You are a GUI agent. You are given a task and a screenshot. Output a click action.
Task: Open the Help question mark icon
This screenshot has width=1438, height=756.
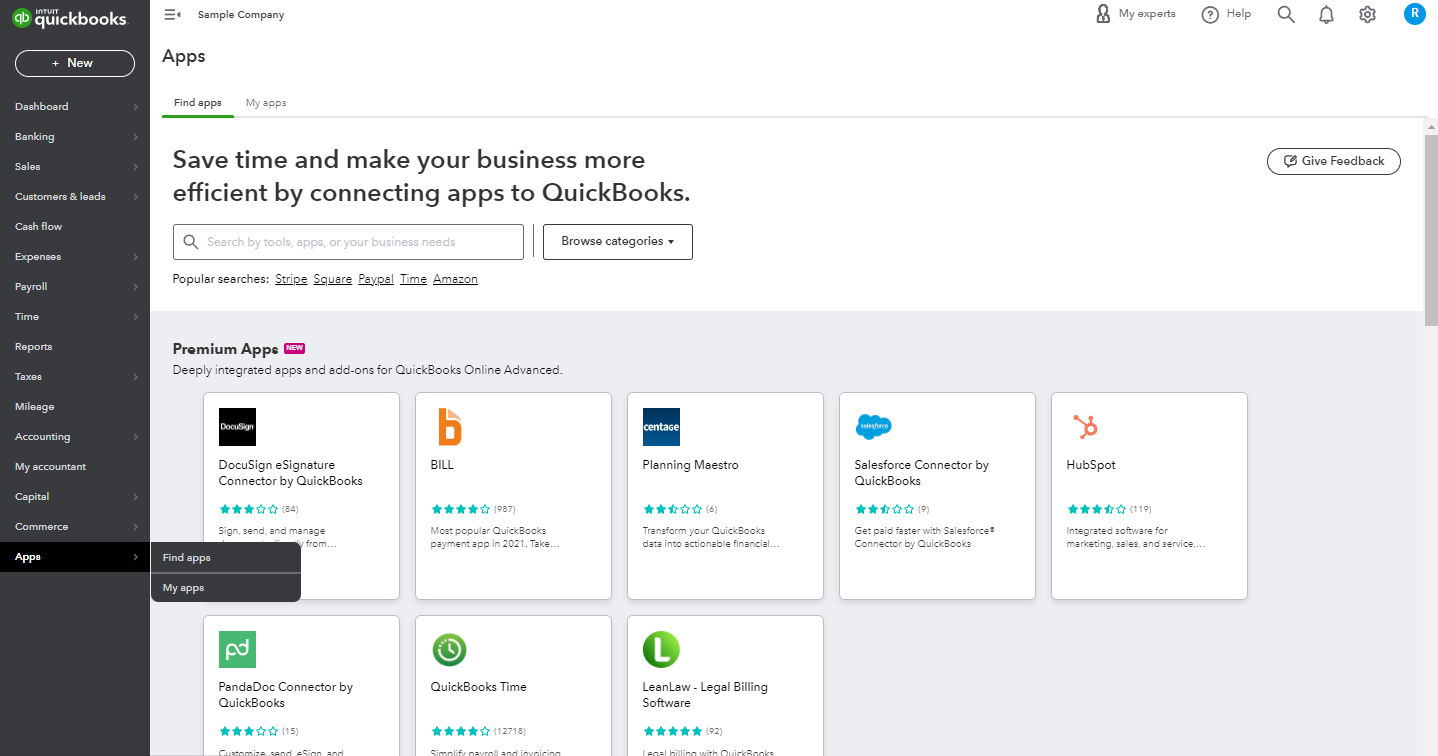(x=1210, y=14)
